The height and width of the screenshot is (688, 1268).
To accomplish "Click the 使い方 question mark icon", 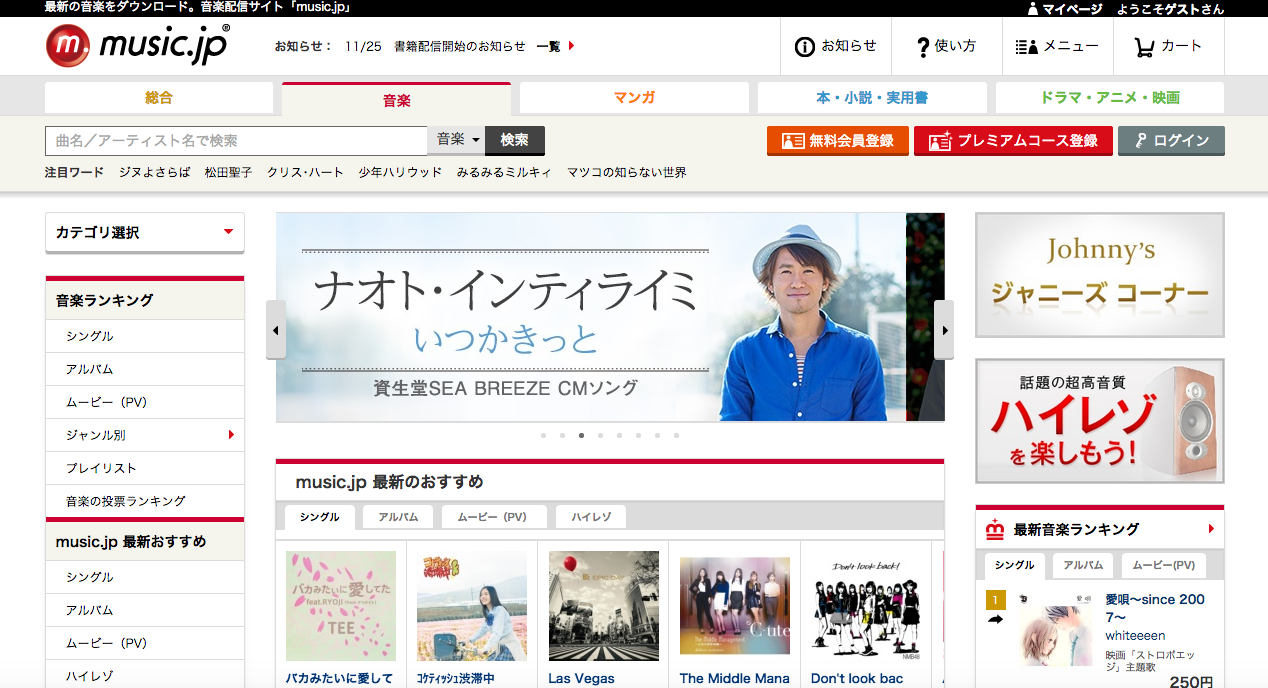I will (923, 47).
